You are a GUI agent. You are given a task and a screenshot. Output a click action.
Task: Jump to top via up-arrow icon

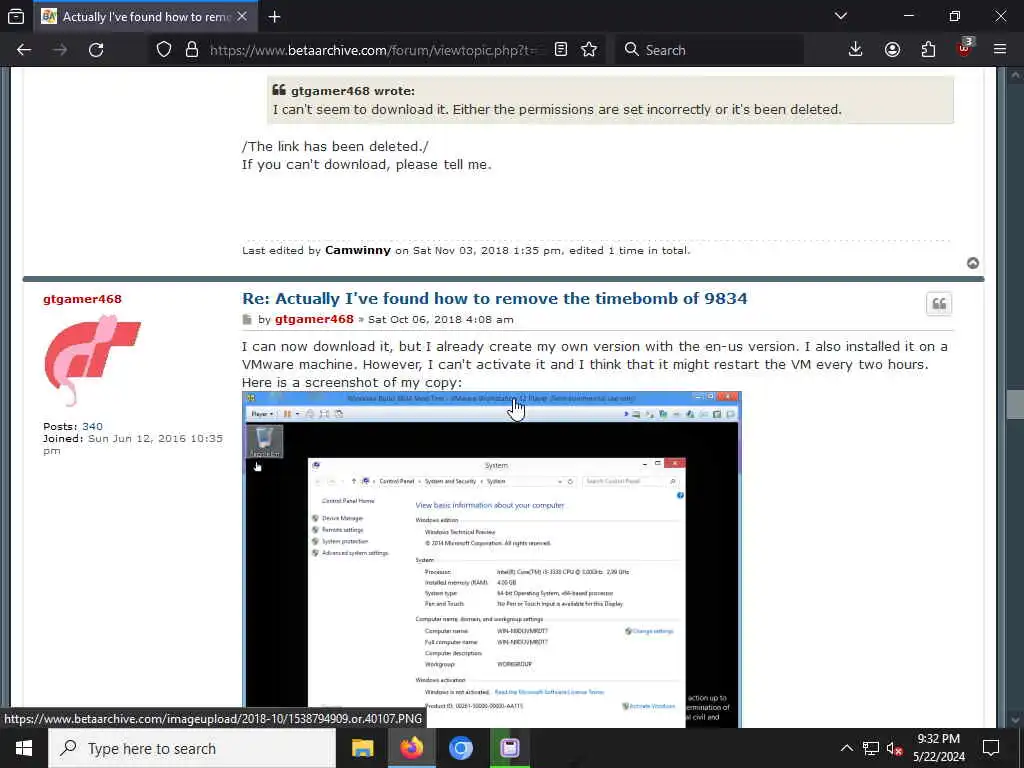[x=972, y=263]
